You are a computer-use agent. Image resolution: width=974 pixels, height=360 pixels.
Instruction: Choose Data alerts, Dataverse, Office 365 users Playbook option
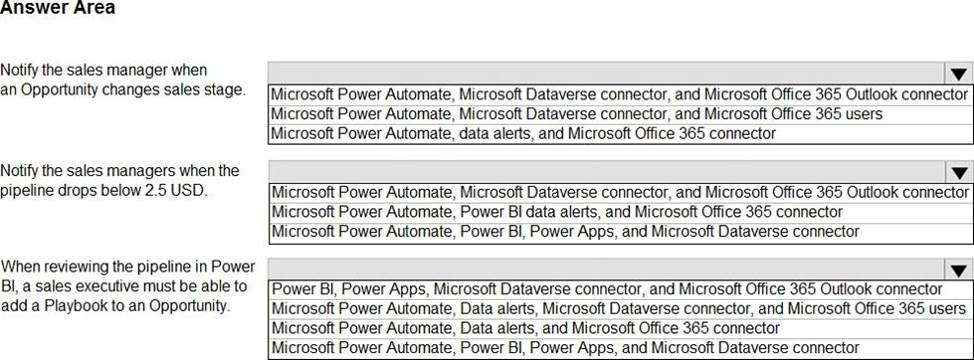621,308
